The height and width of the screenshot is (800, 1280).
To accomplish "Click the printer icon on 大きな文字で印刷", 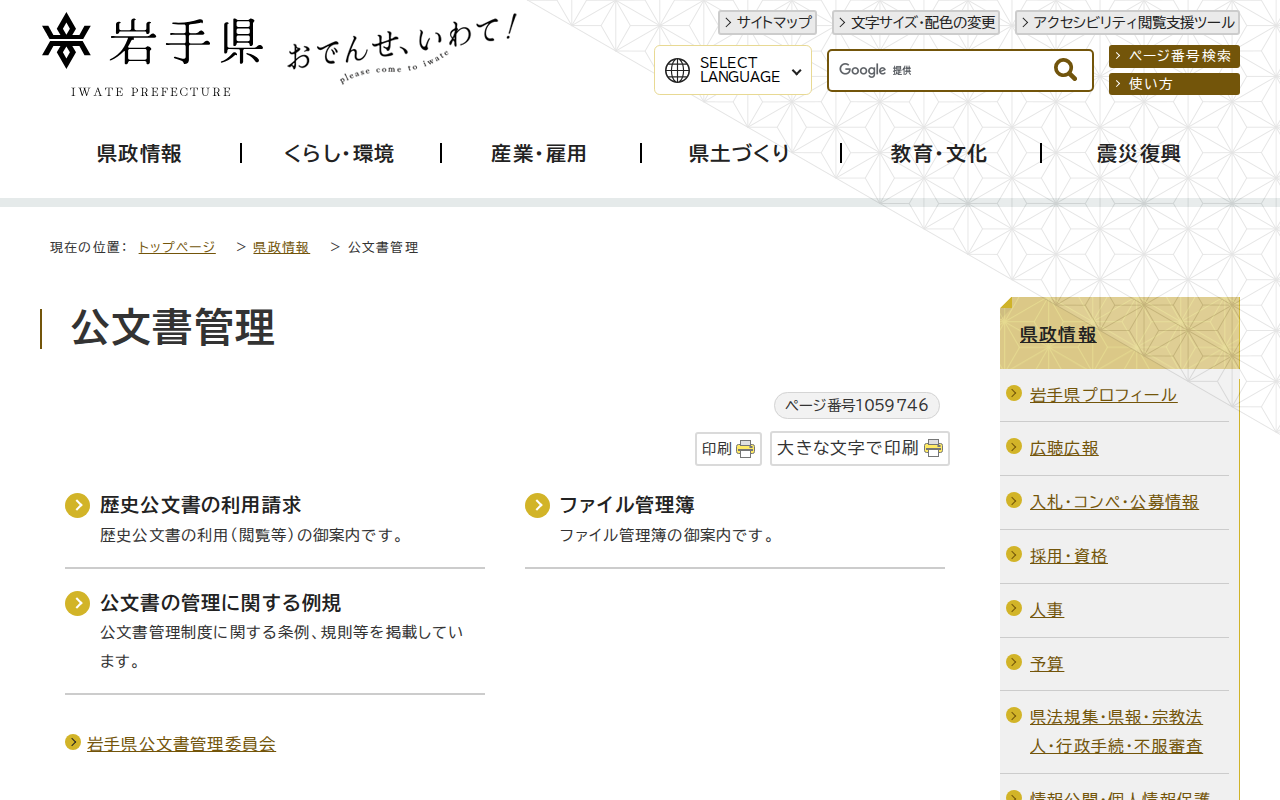I will 934,448.
